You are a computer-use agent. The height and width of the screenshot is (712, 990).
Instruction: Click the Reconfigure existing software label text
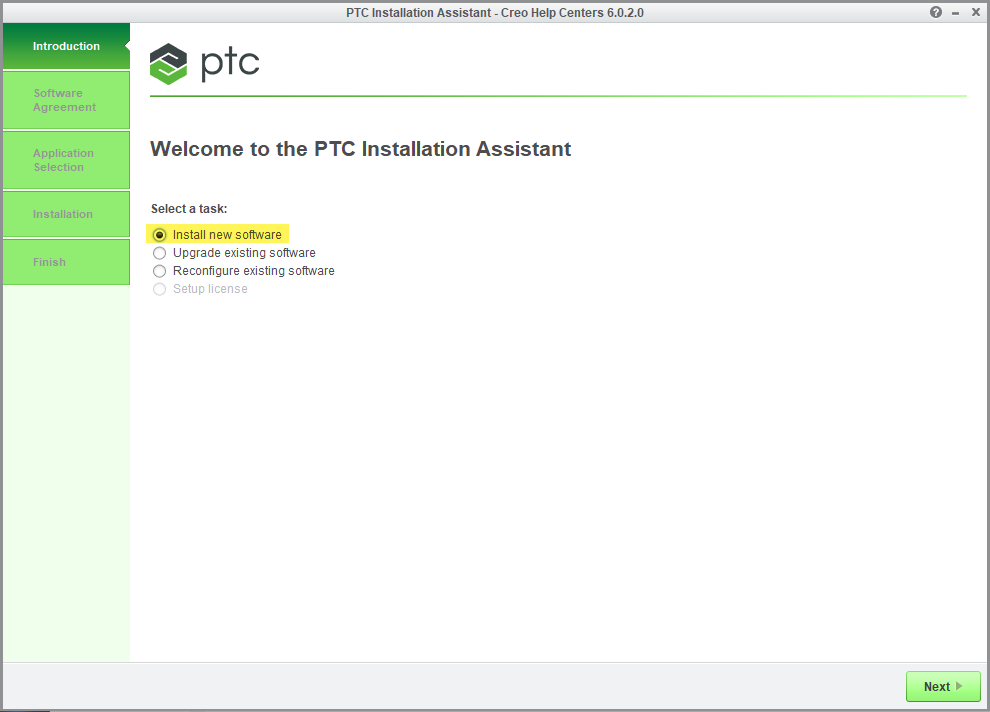point(253,271)
